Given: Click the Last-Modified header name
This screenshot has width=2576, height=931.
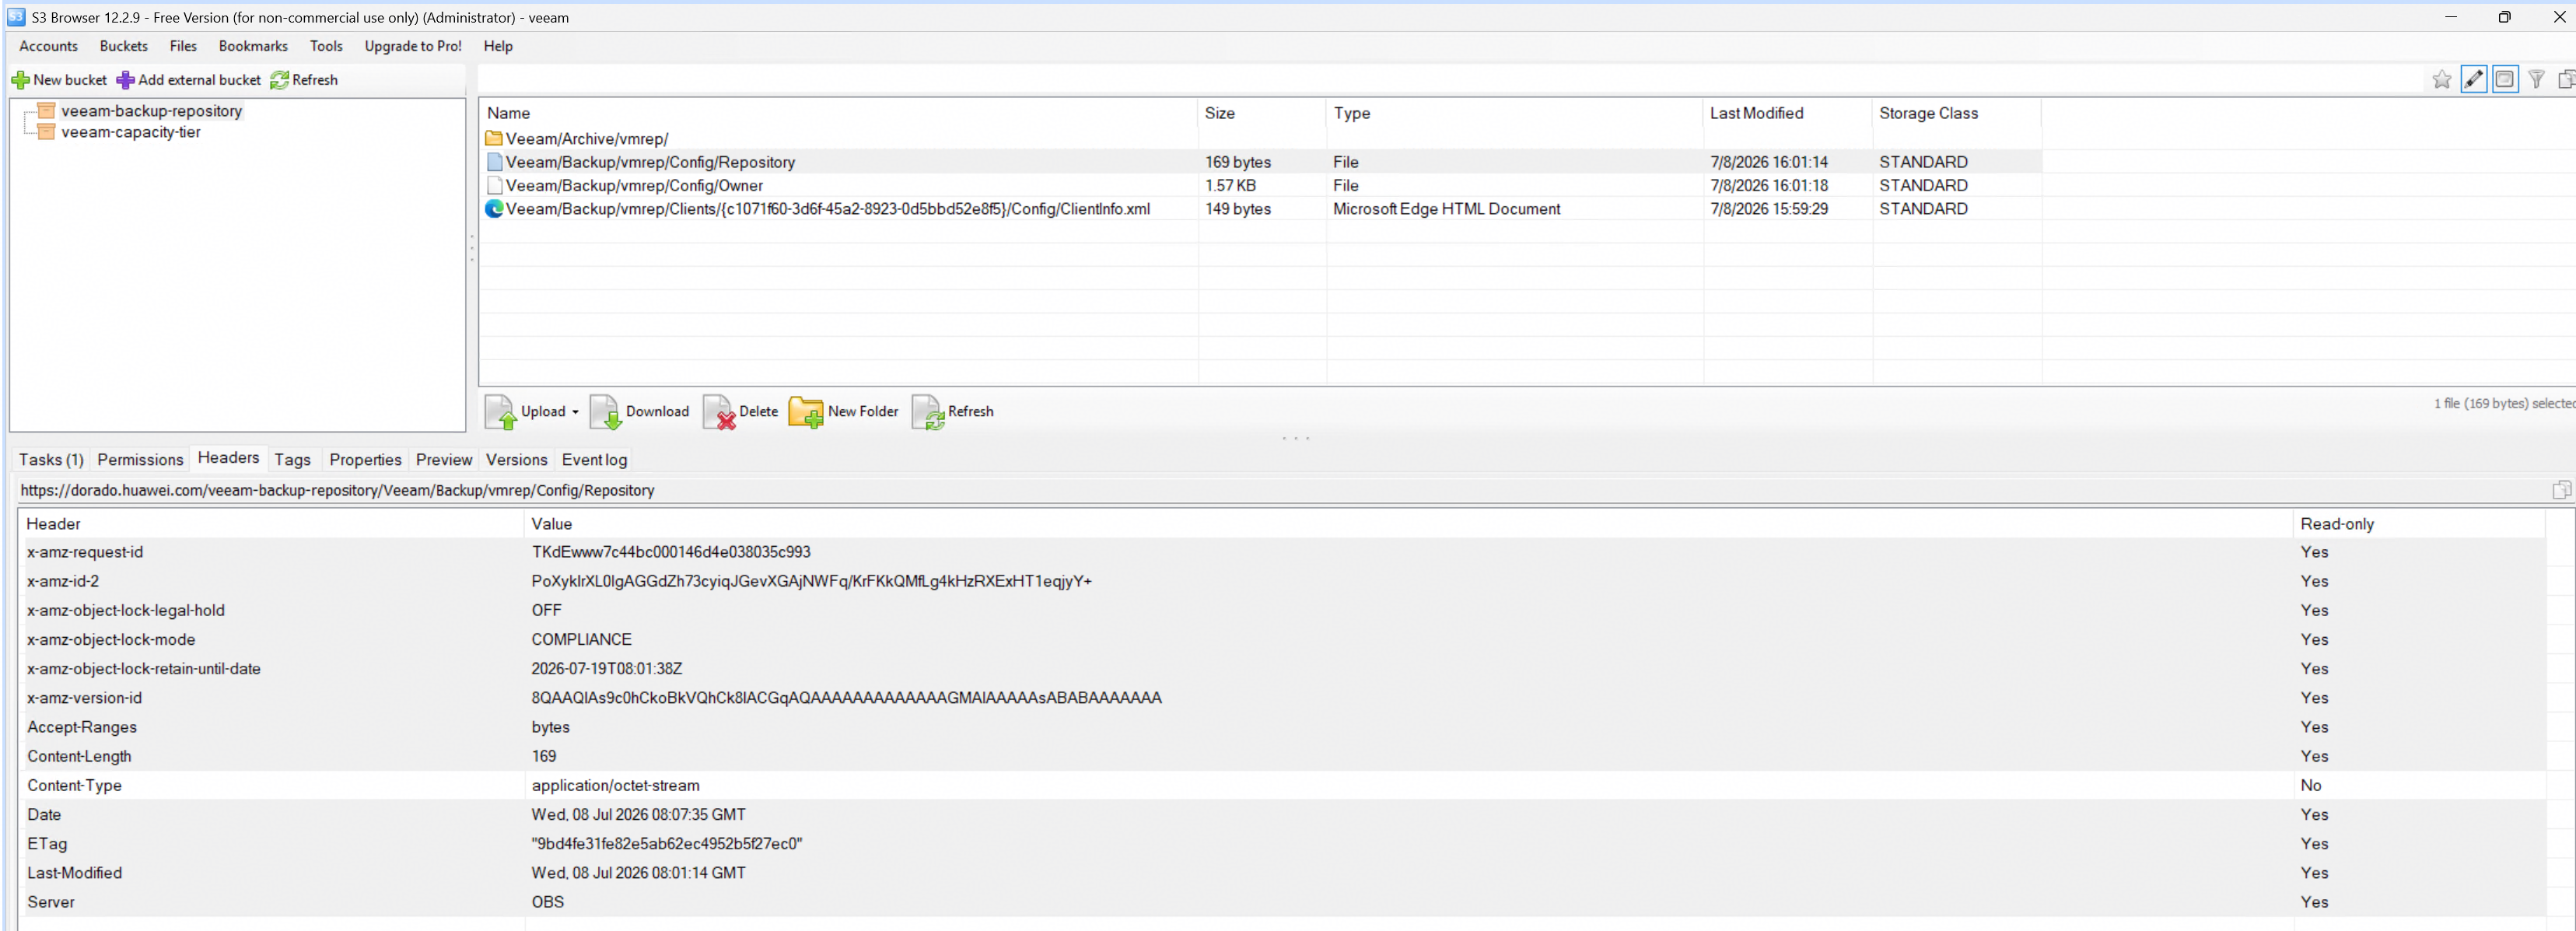Looking at the screenshot, I should click(x=75, y=873).
